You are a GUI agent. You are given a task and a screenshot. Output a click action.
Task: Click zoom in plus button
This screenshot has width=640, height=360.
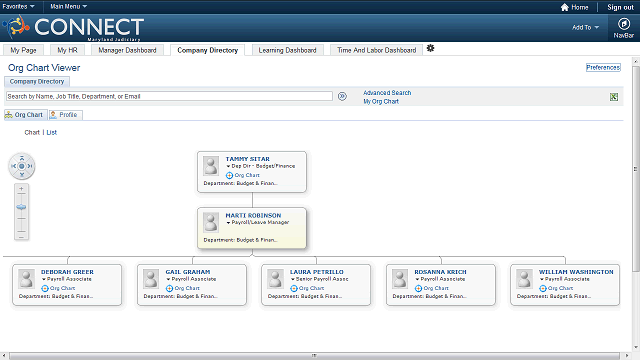pyautogui.click(x=21, y=189)
